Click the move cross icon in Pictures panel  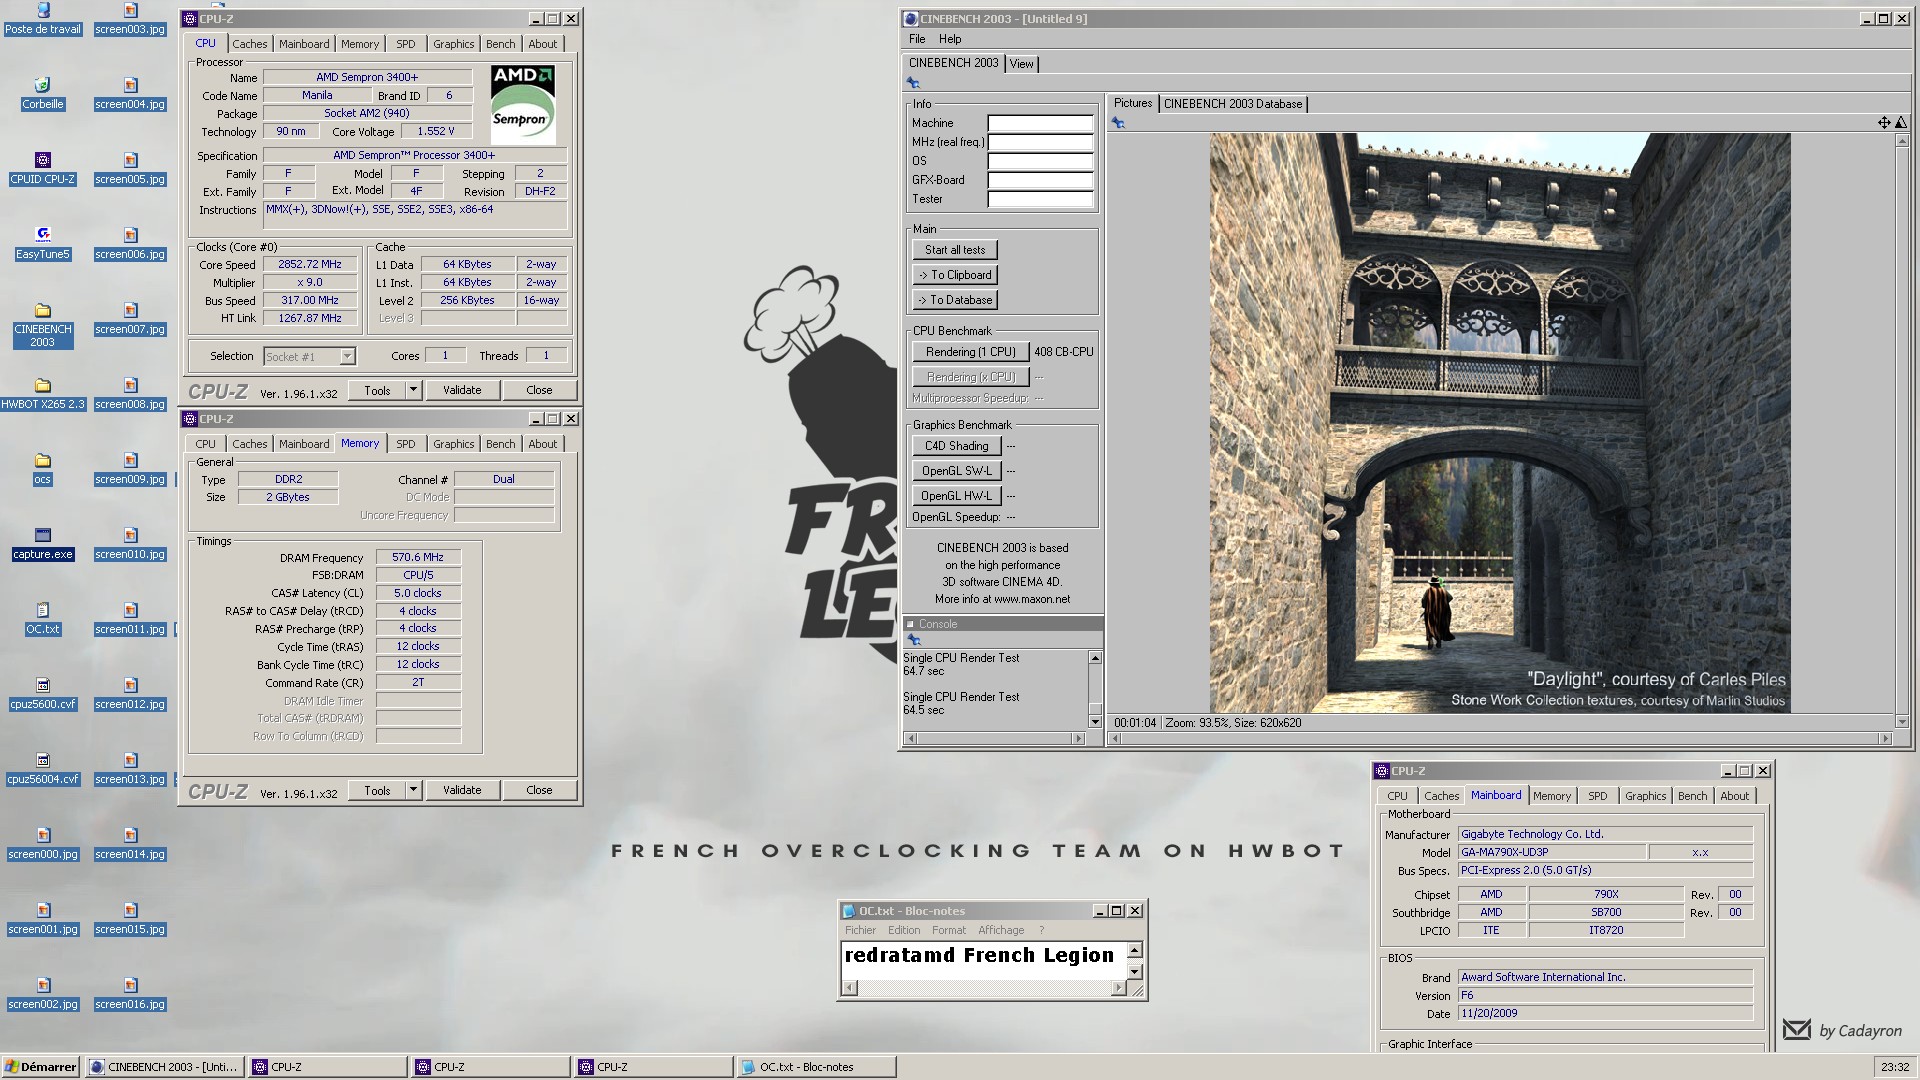click(x=1884, y=122)
